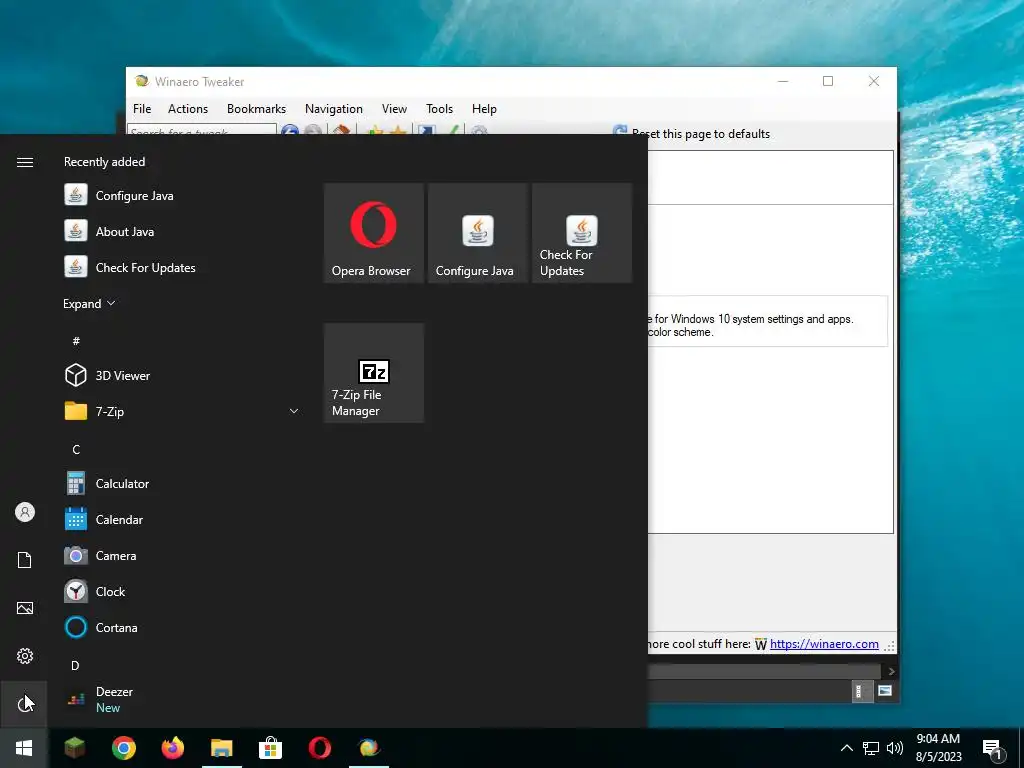The height and width of the screenshot is (768, 1024).
Task: Open Microsoft Store from the taskbar
Action: (270, 748)
